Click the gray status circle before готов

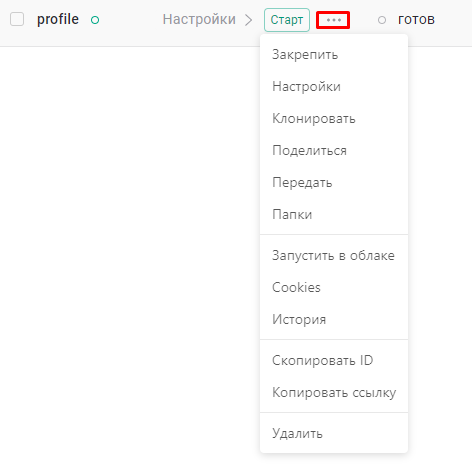(x=382, y=20)
